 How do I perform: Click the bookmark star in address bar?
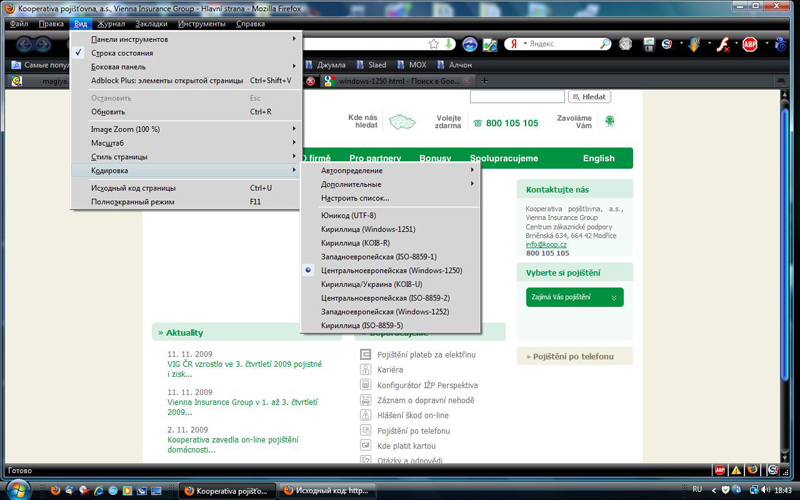[x=434, y=44]
